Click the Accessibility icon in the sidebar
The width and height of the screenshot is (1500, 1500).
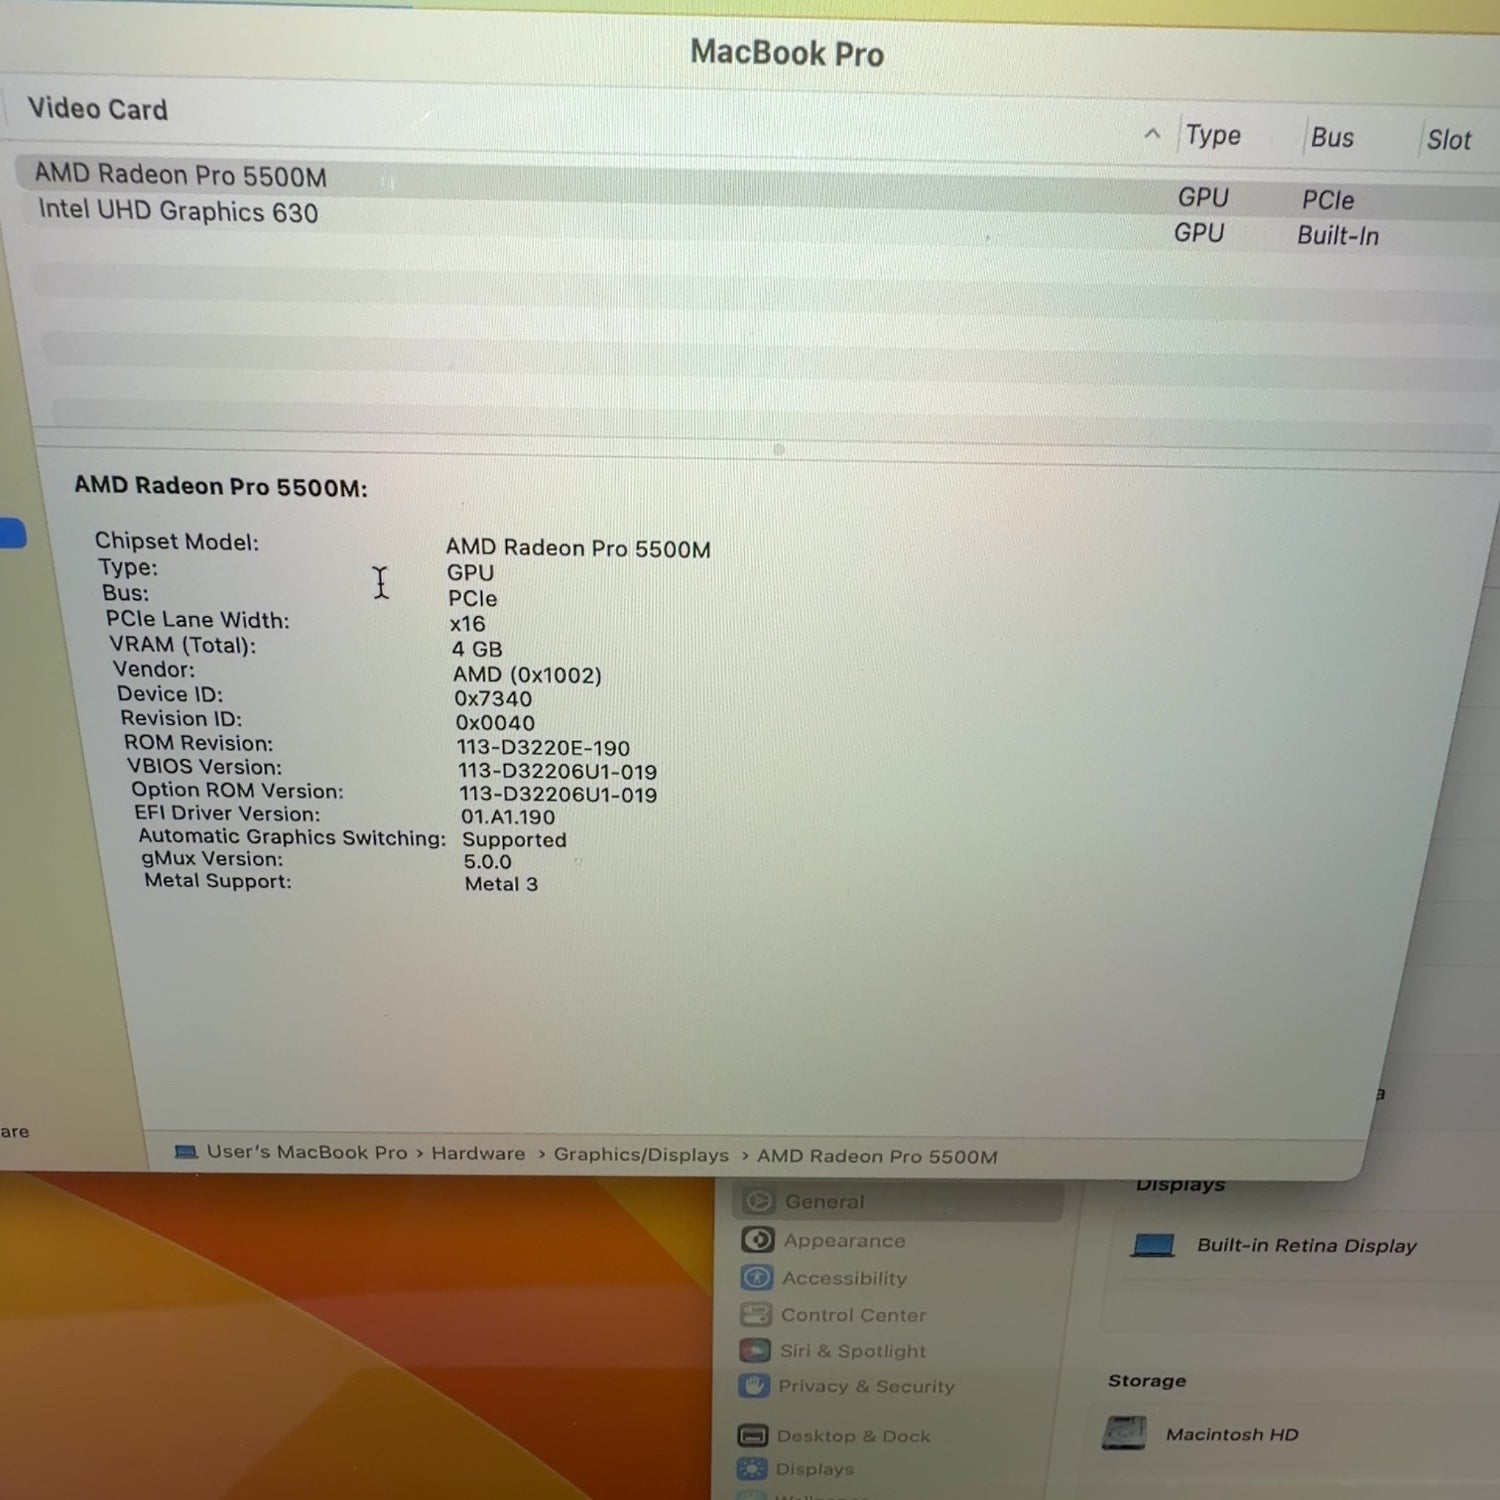click(756, 1278)
